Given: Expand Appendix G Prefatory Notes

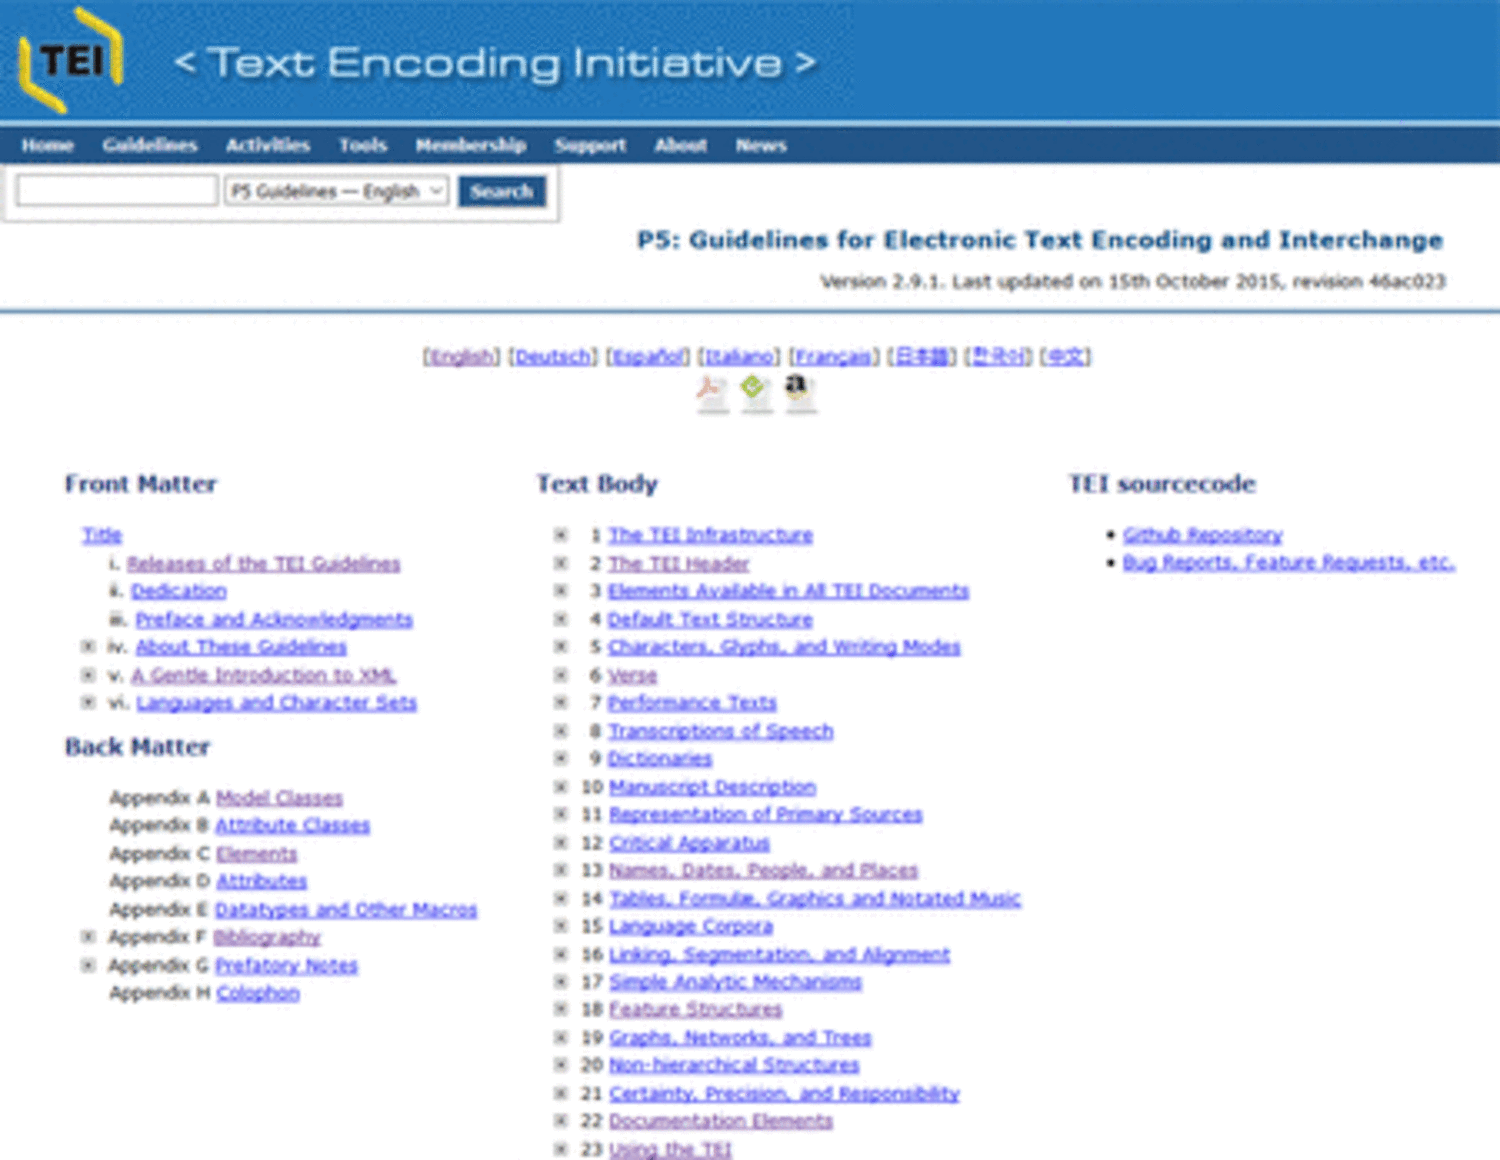Looking at the screenshot, I should [x=89, y=965].
